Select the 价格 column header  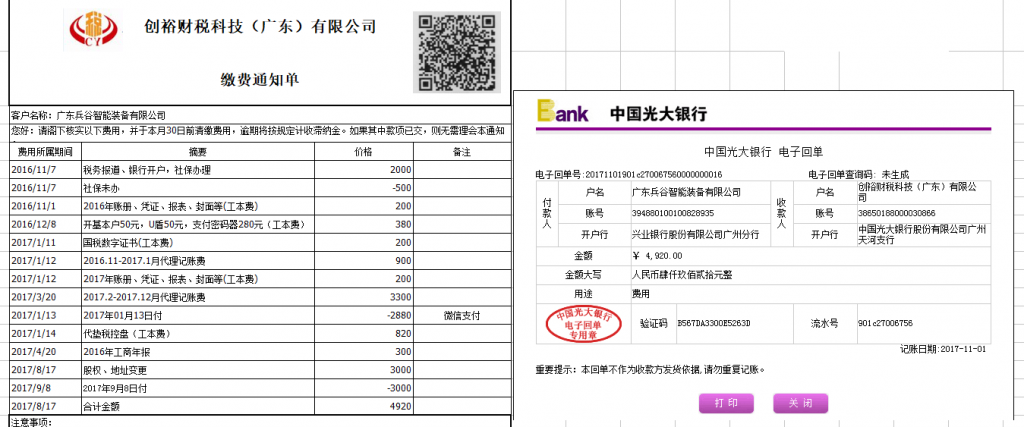click(364, 152)
